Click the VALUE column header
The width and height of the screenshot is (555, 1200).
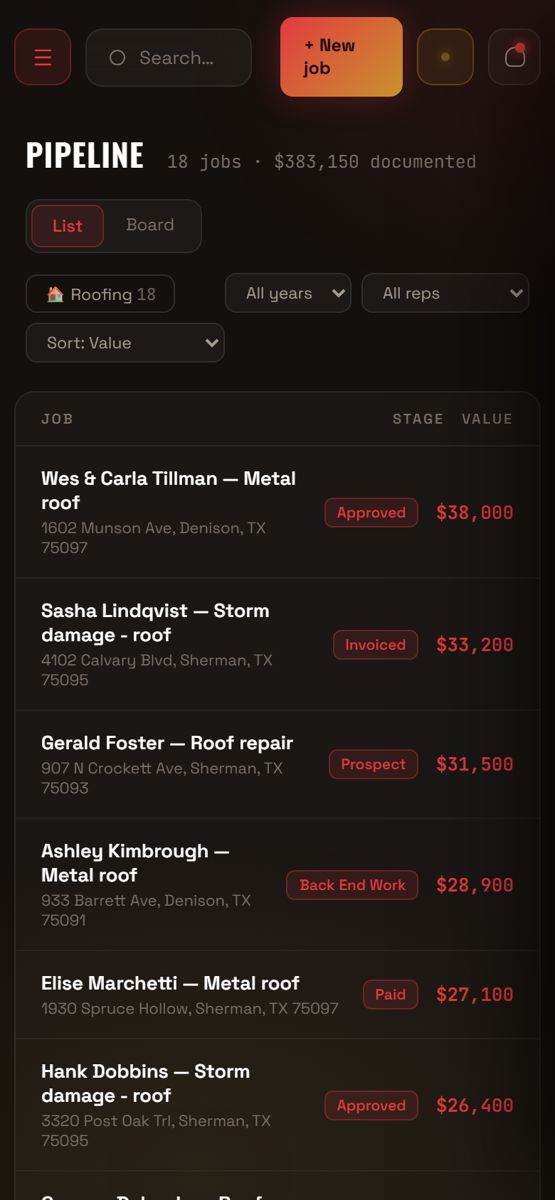(x=487, y=419)
